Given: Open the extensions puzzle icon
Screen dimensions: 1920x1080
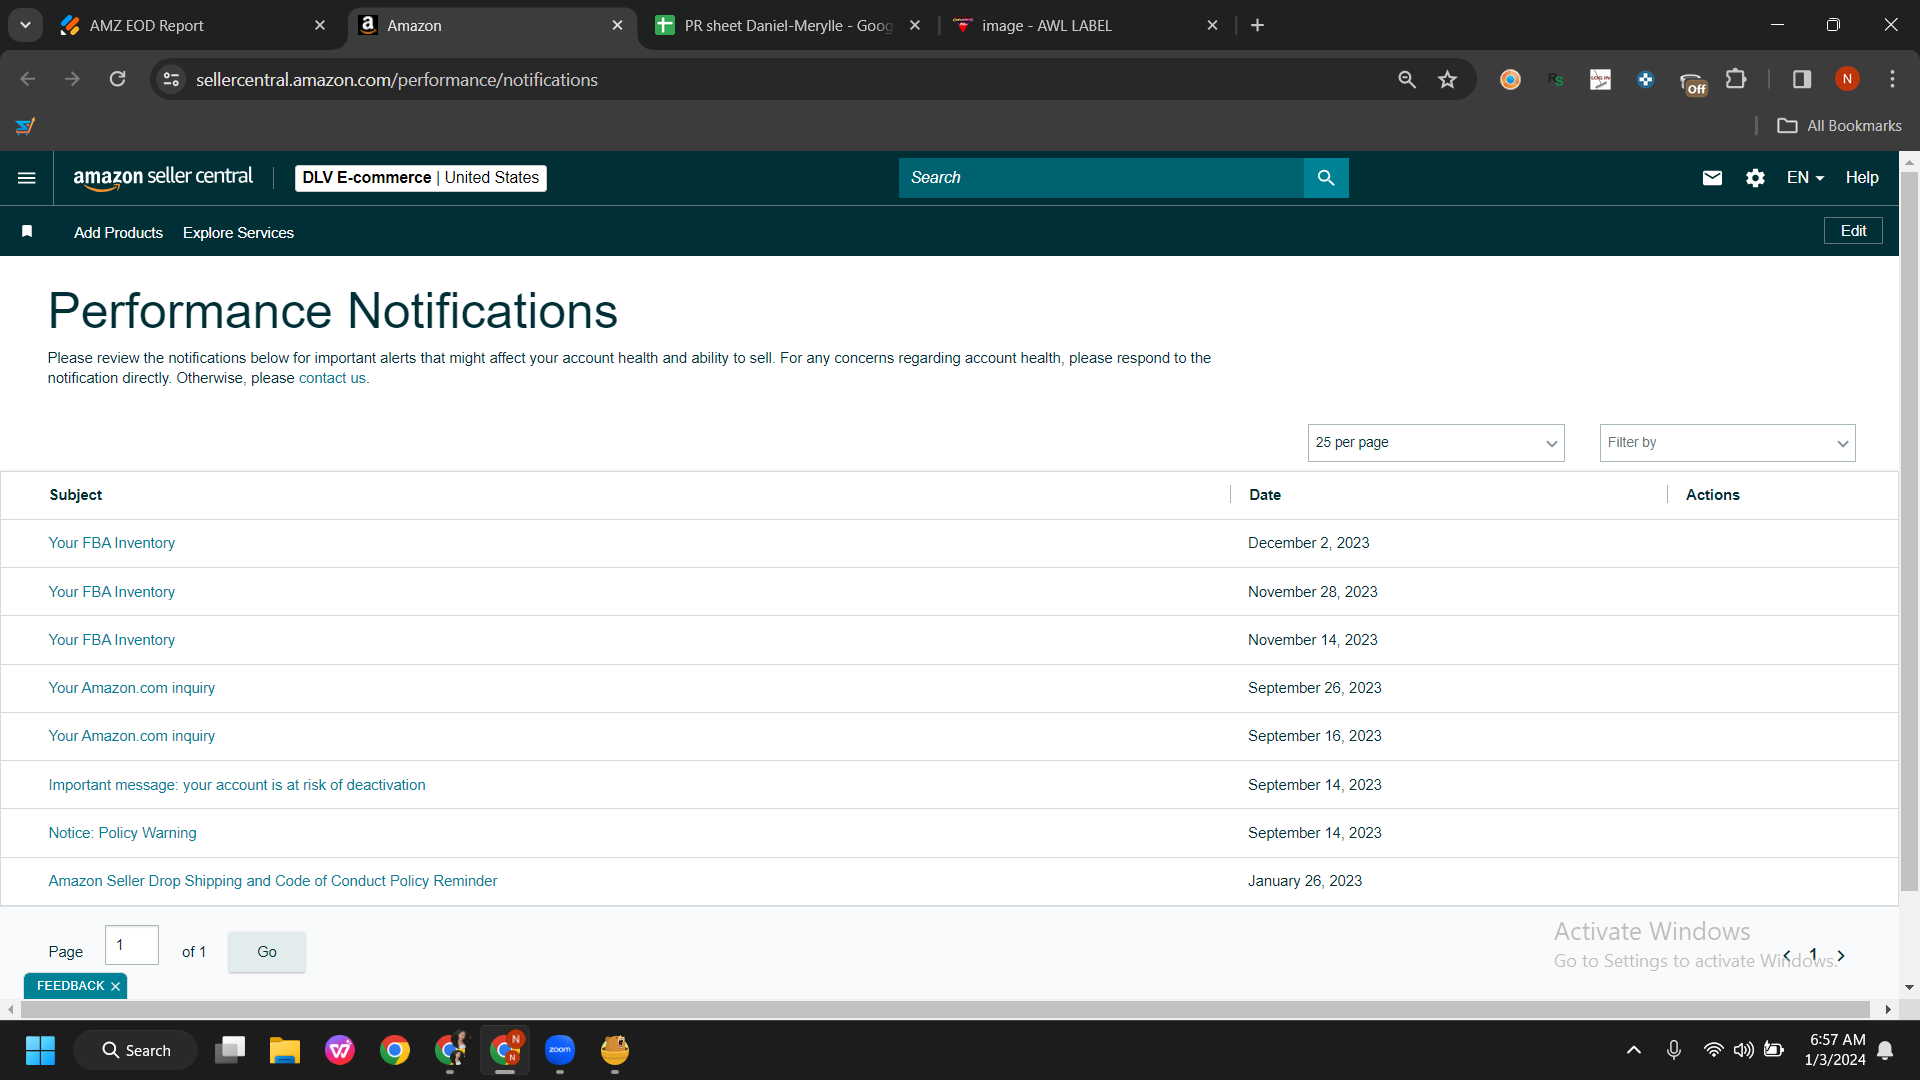Looking at the screenshot, I should pos(1737,79).
